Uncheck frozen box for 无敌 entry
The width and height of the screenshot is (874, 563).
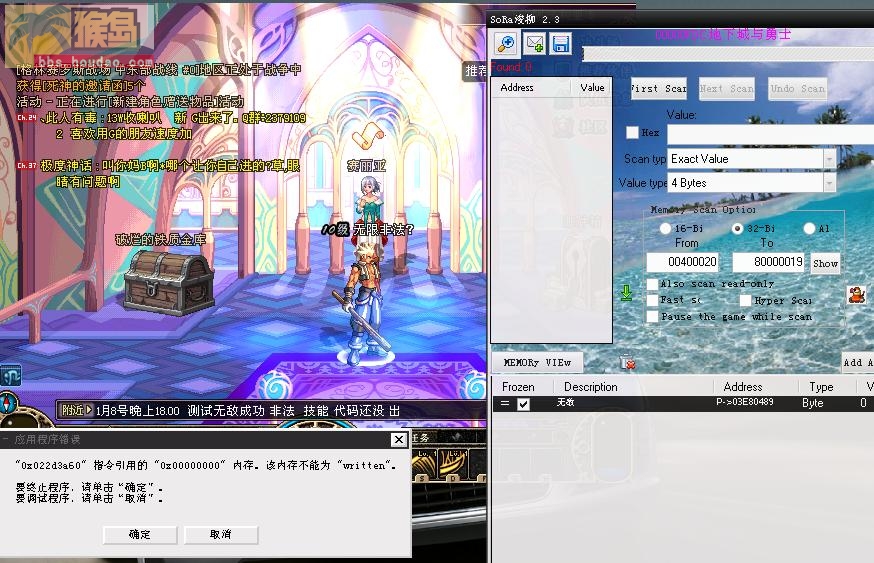point(523,404)
